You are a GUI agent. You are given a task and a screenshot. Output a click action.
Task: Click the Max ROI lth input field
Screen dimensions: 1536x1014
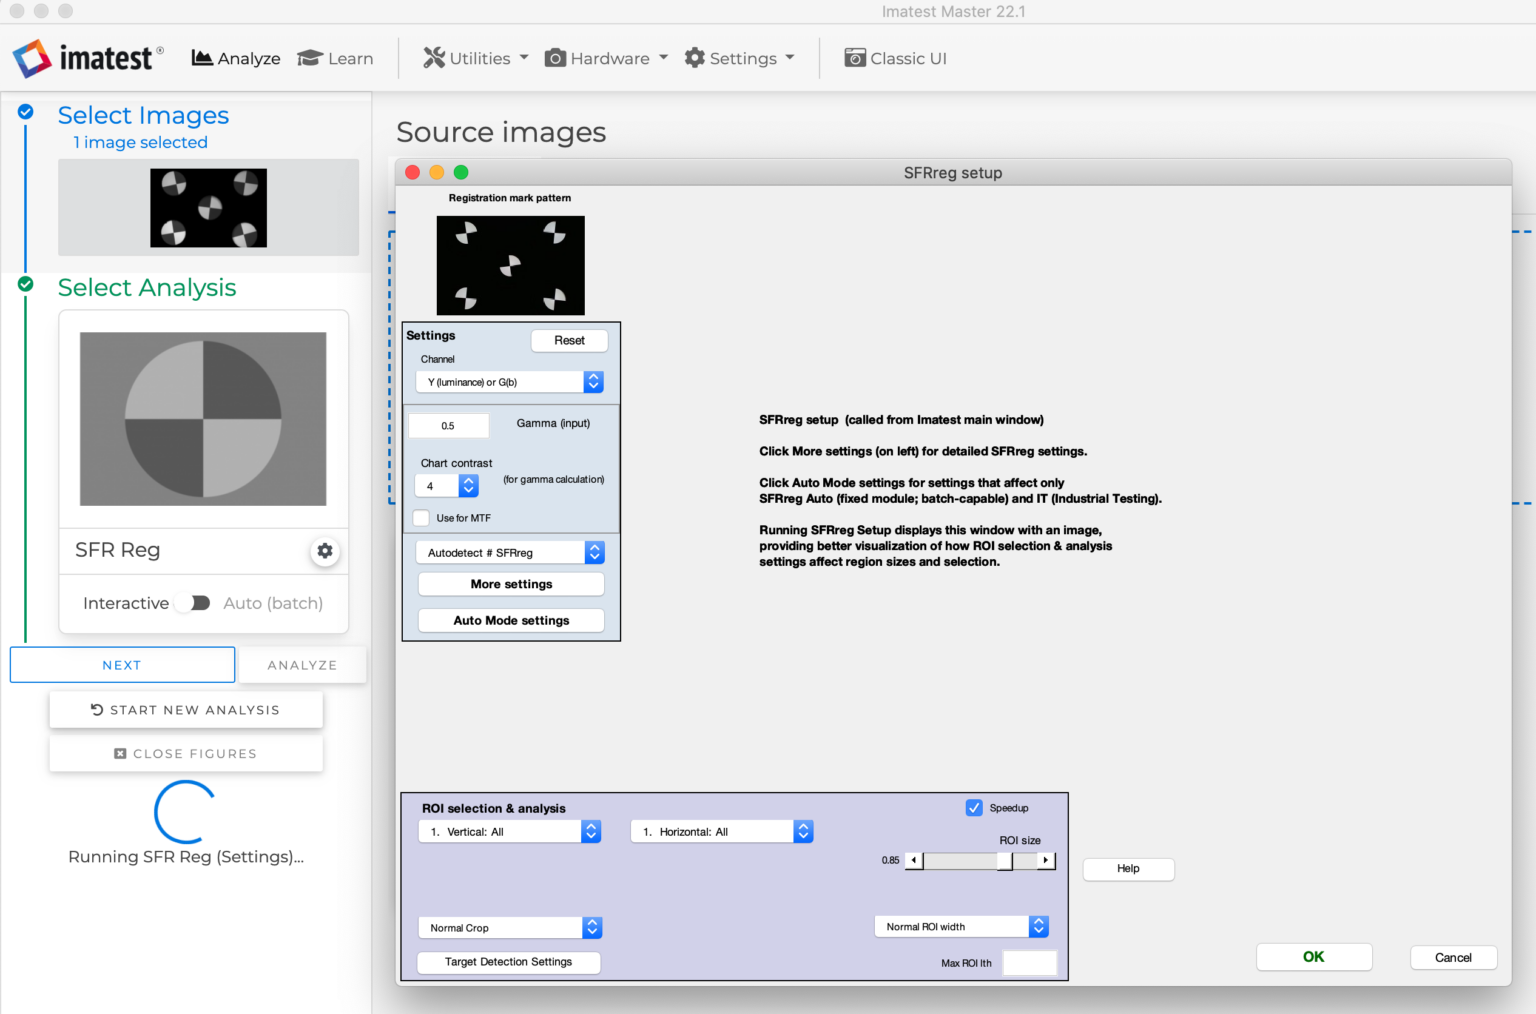1029,962
